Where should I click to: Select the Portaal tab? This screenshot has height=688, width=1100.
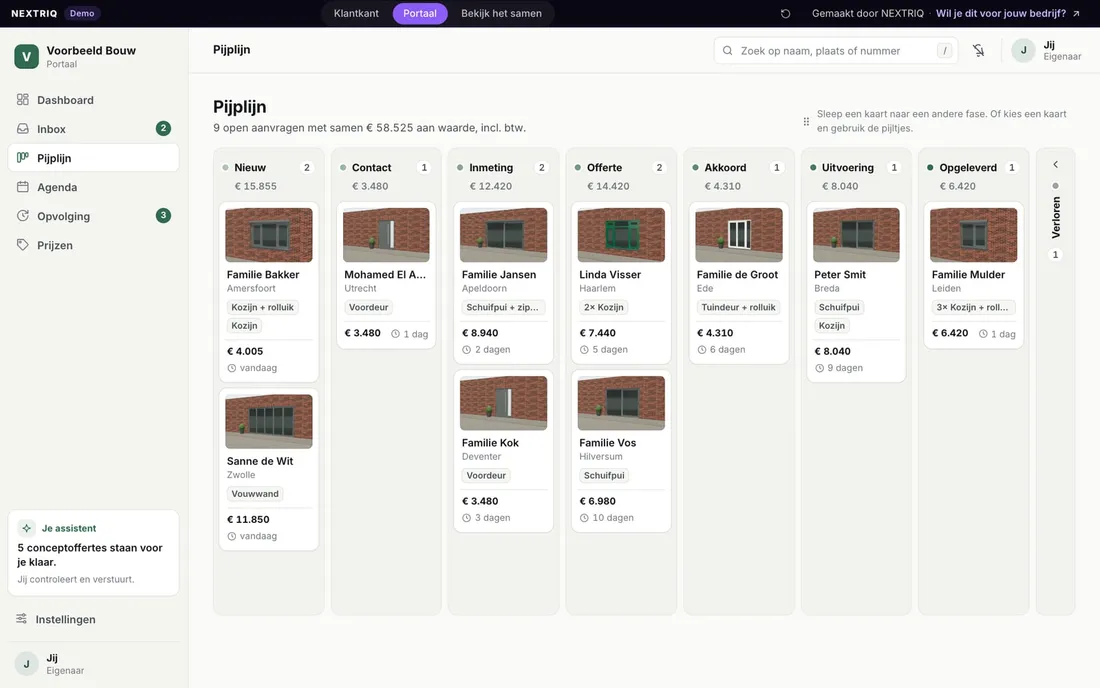coord(420,13)
